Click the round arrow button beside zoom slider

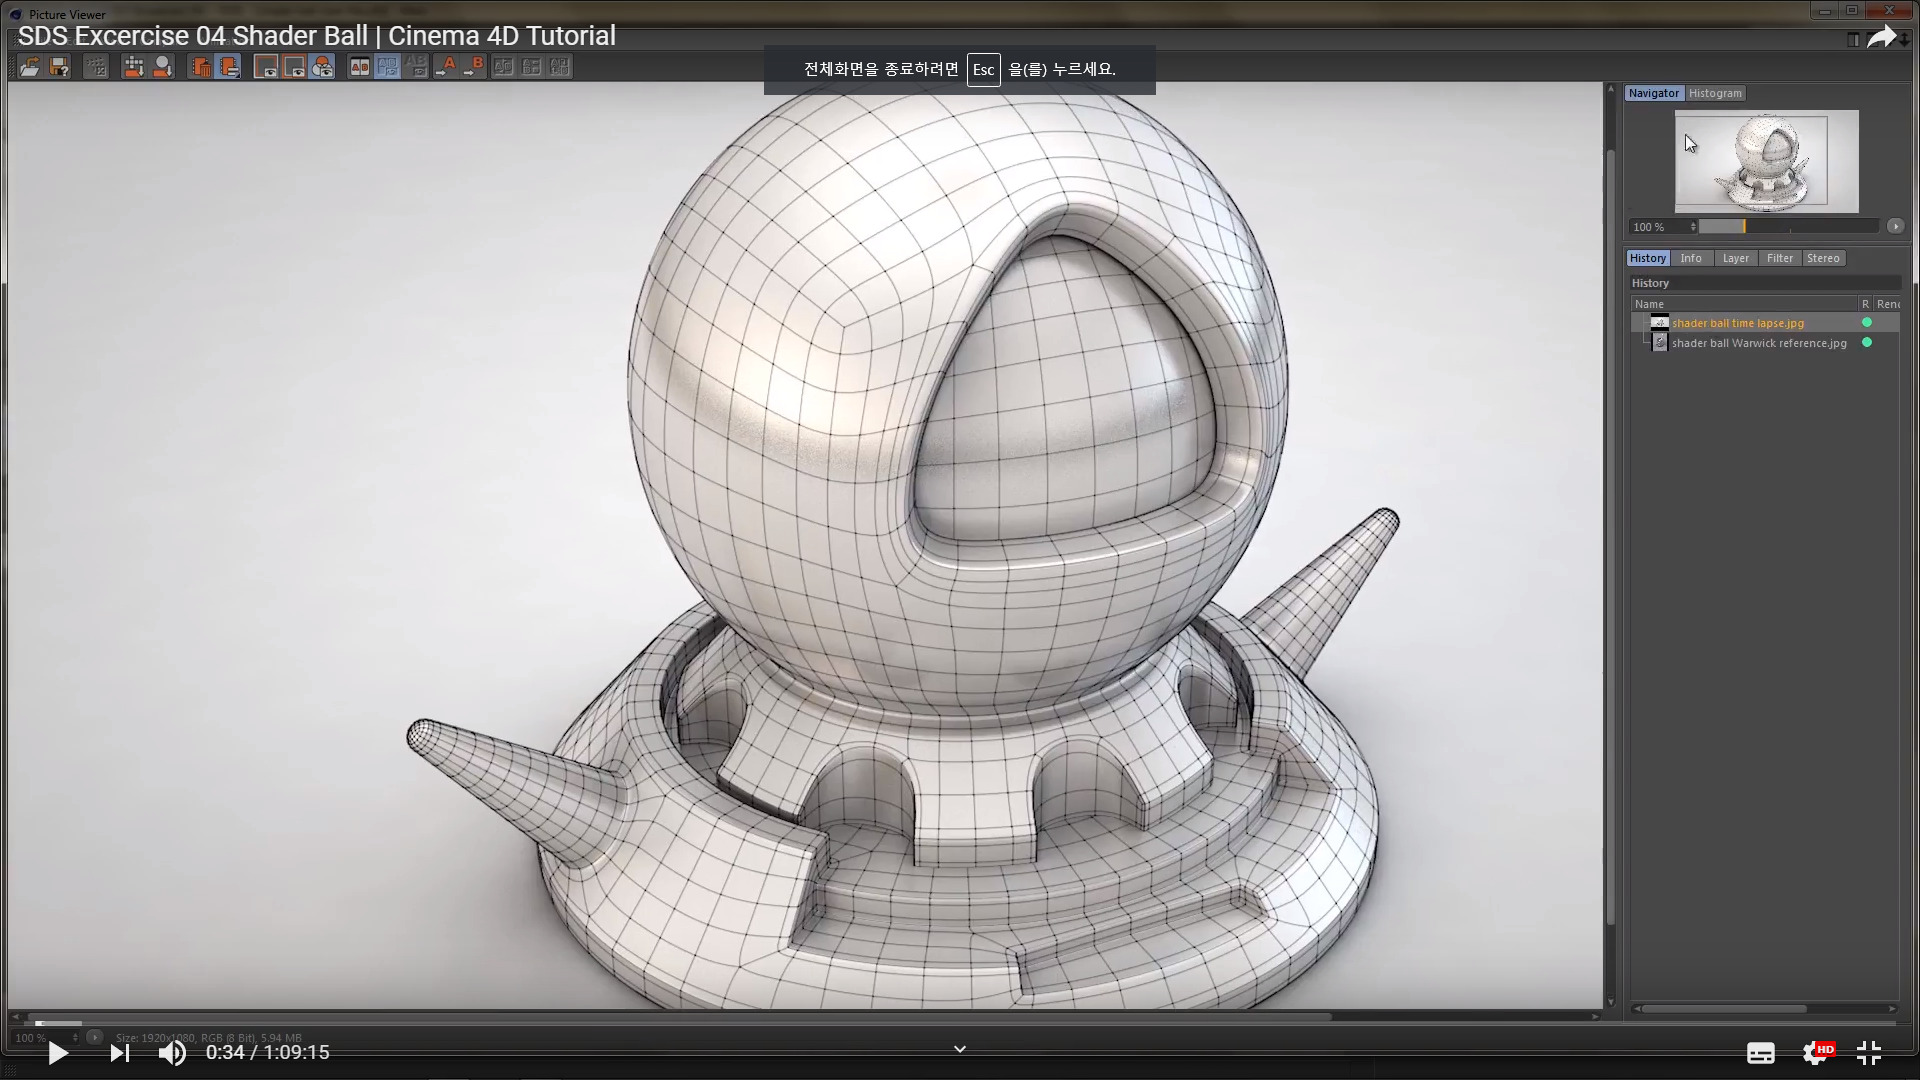click(1895, 227)
